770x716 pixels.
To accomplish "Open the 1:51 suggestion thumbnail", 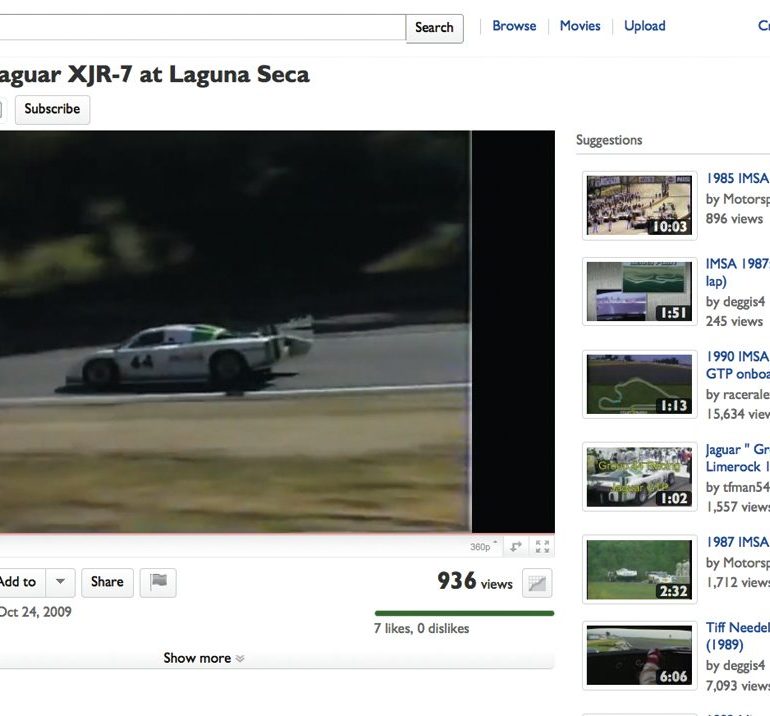I will pyautogui.click(x=639, y=292).
